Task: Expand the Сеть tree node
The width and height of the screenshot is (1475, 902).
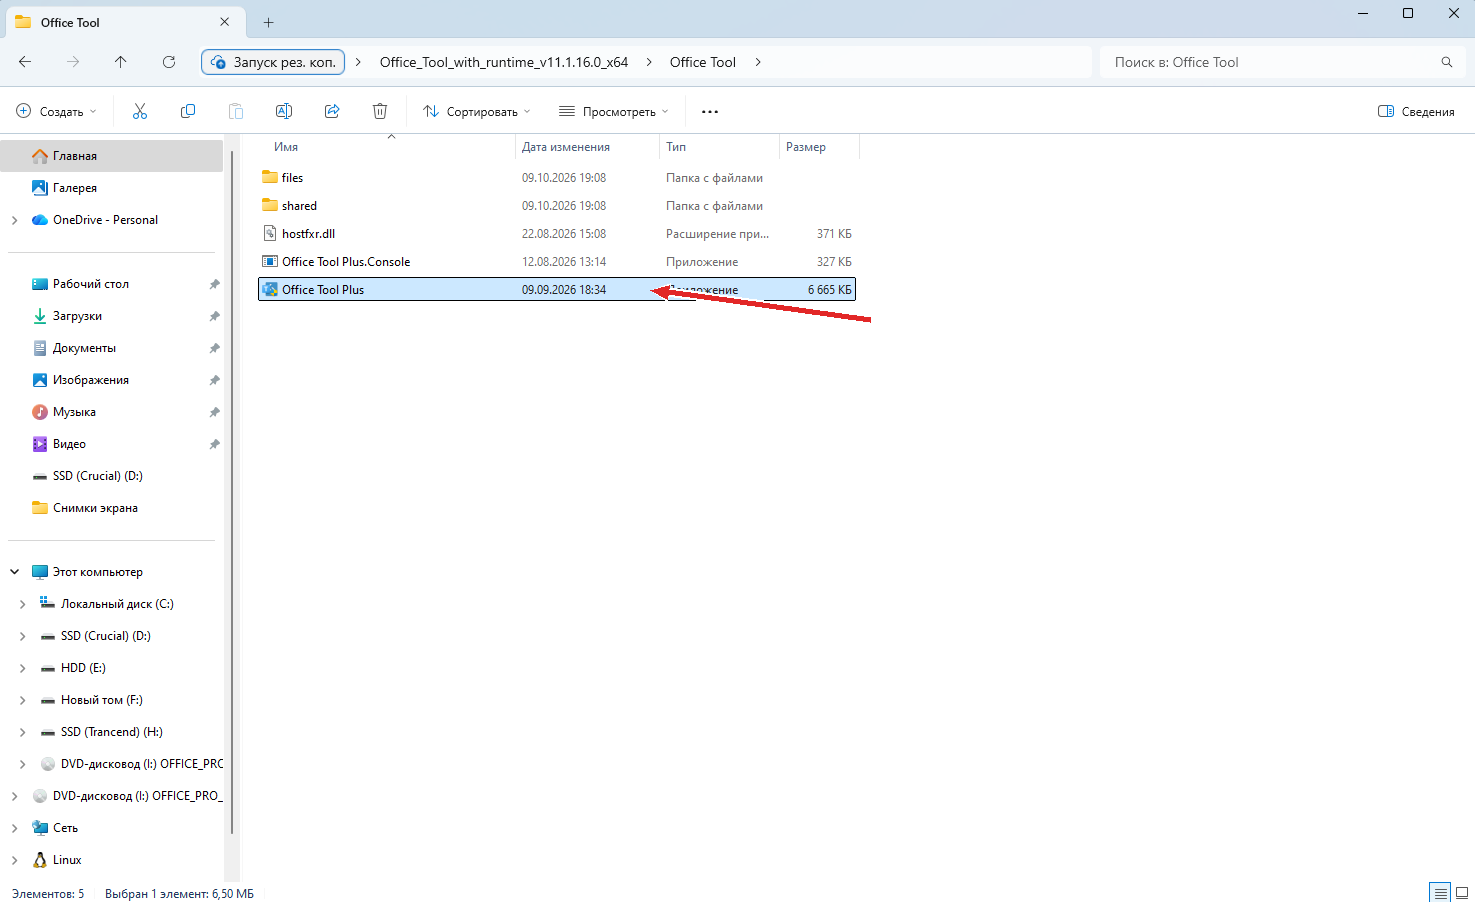Action: coord(14,828)
